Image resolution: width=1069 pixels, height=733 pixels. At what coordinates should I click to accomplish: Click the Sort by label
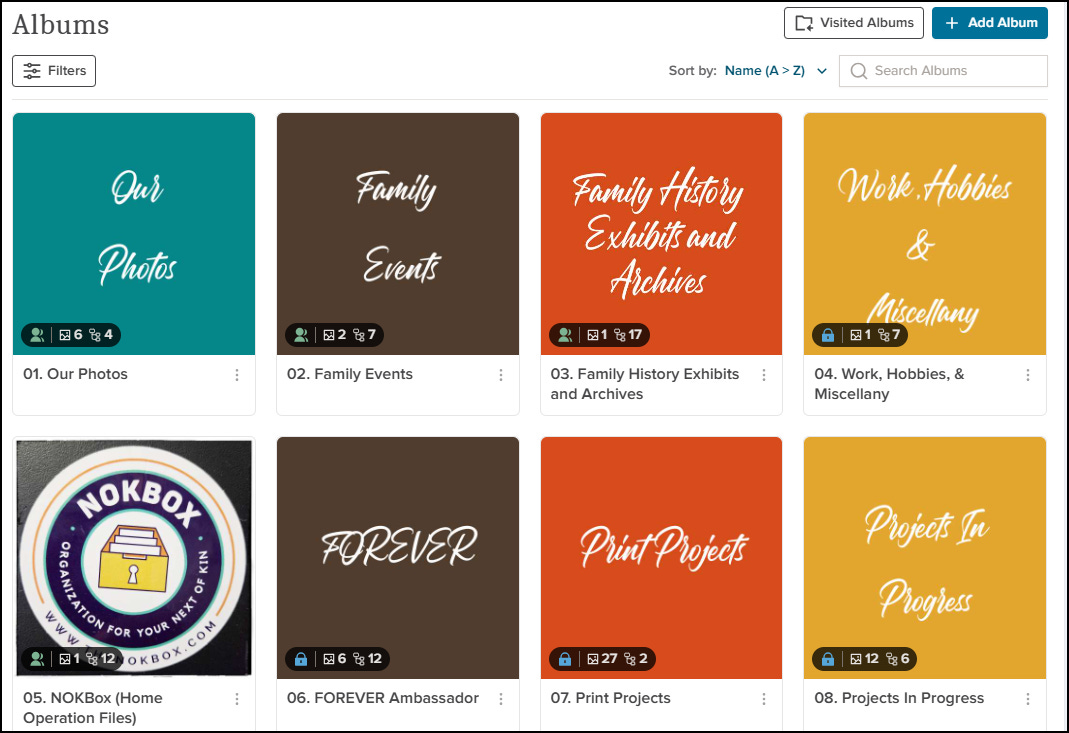click(x=693, y=71)
